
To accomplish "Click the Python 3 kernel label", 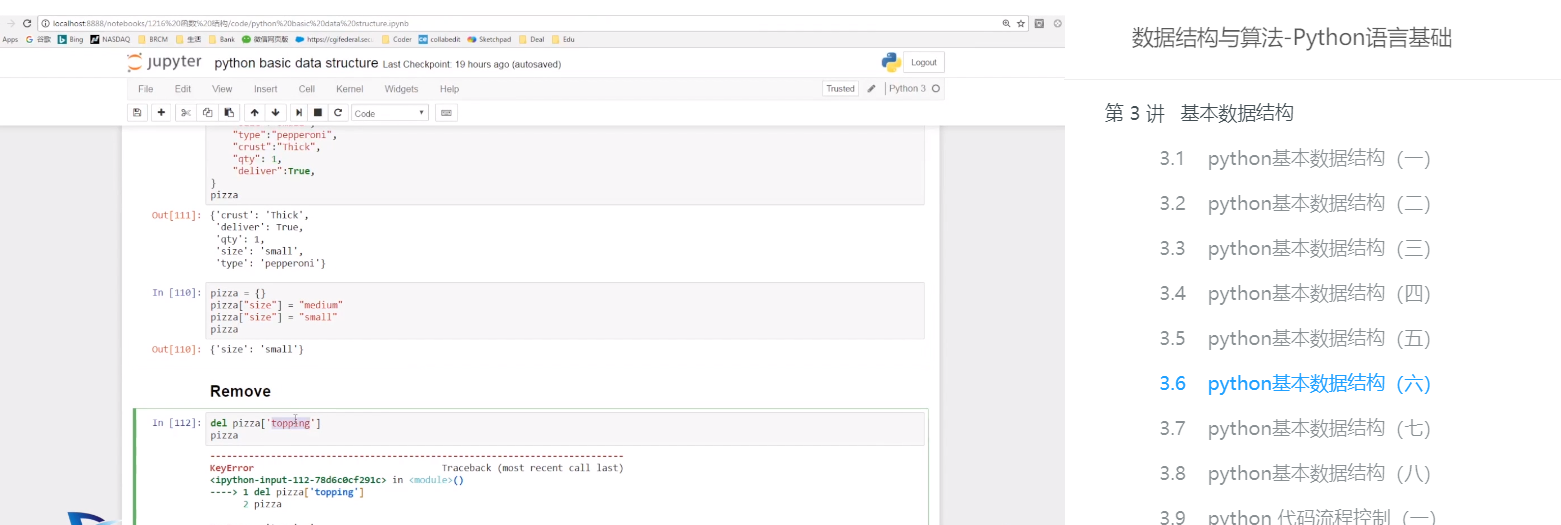I will click(908, 89).
